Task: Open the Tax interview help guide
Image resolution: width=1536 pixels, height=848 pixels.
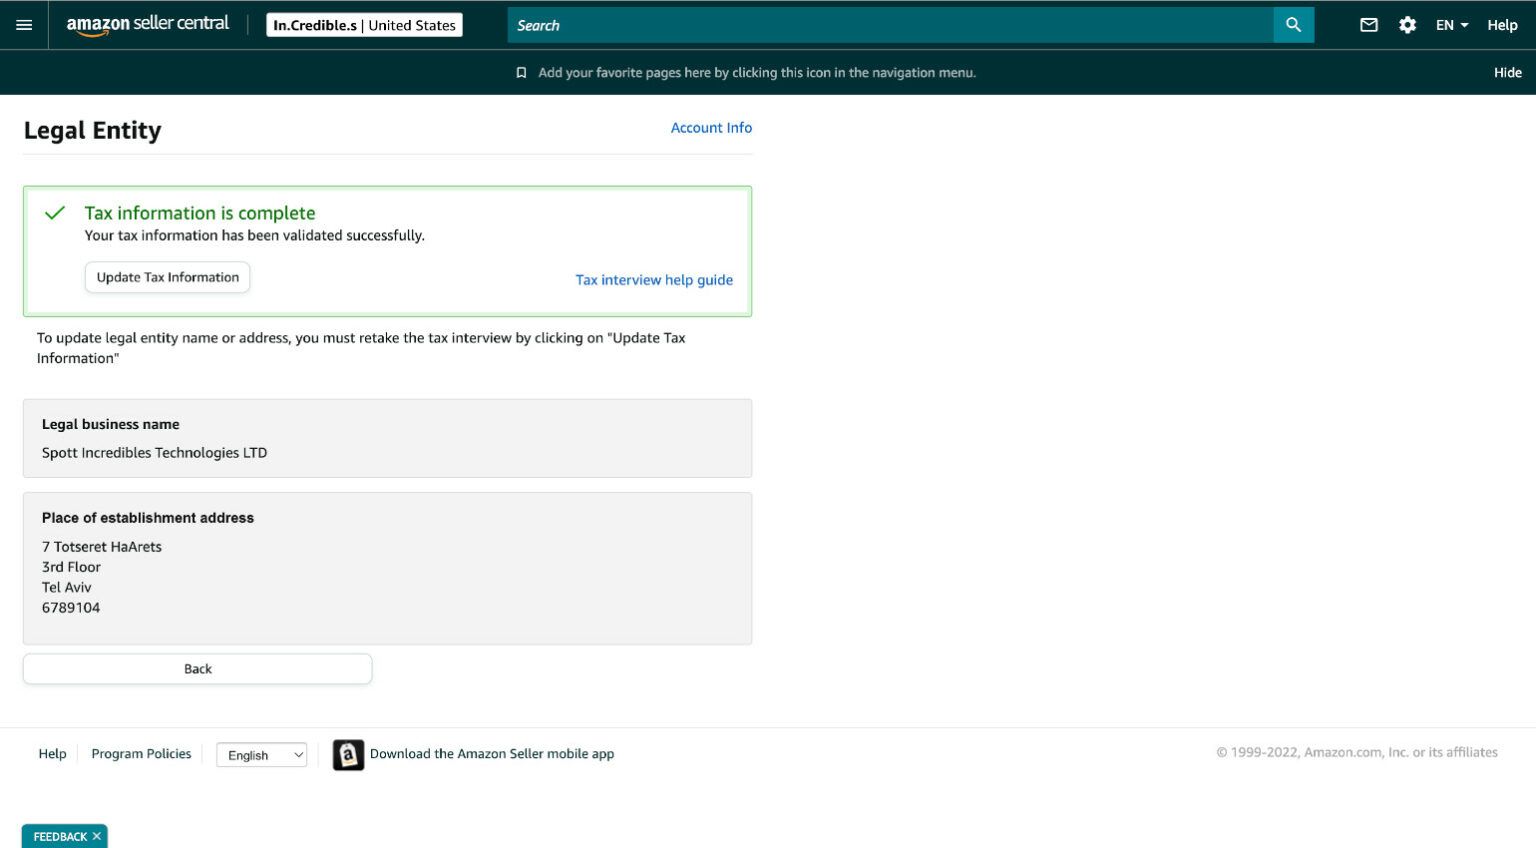Action: 654,280
